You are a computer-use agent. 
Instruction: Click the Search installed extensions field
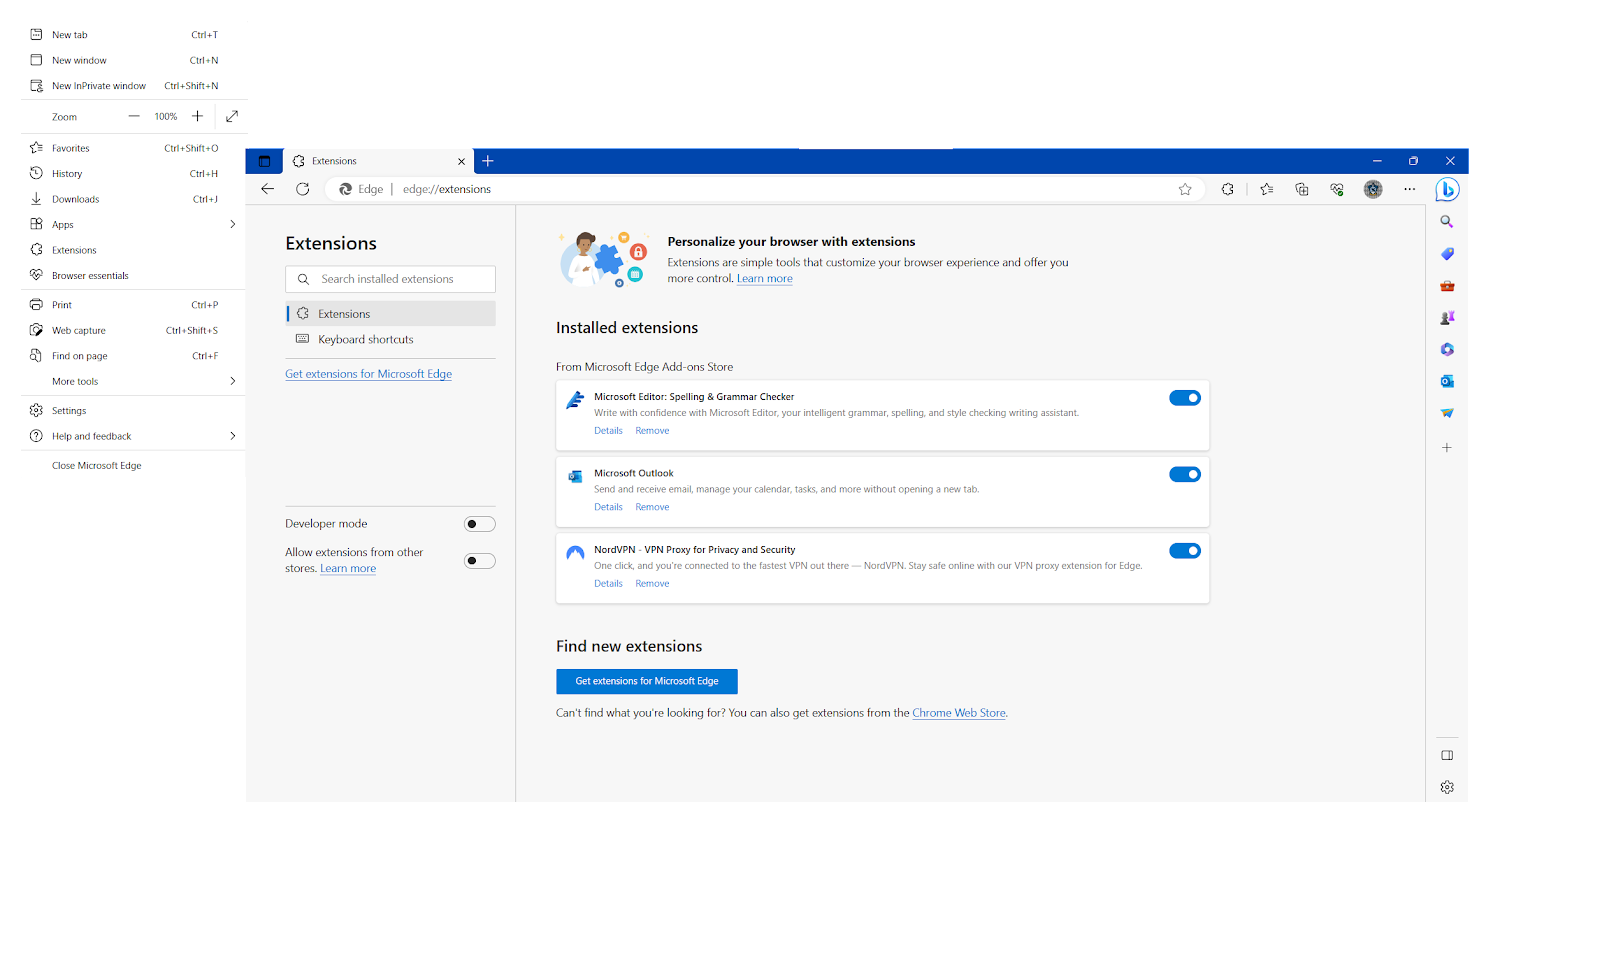(400, 279)
